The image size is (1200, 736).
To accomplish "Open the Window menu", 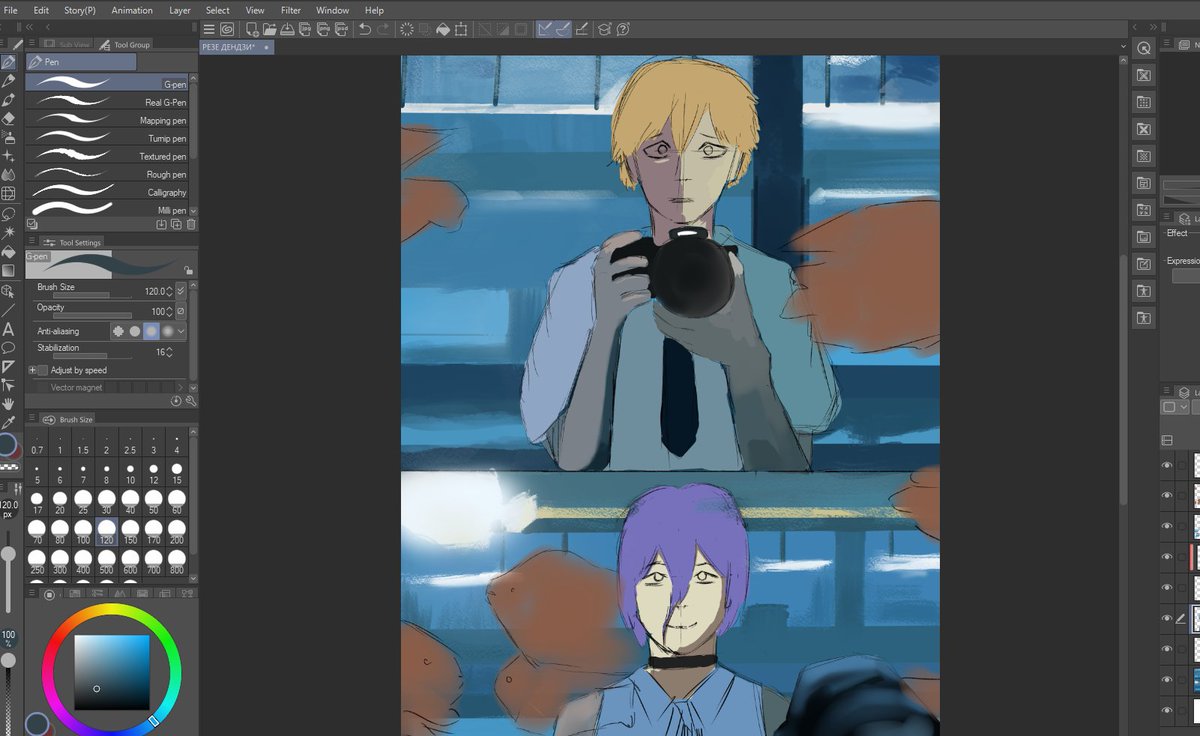I will click(x=333, y=10).
